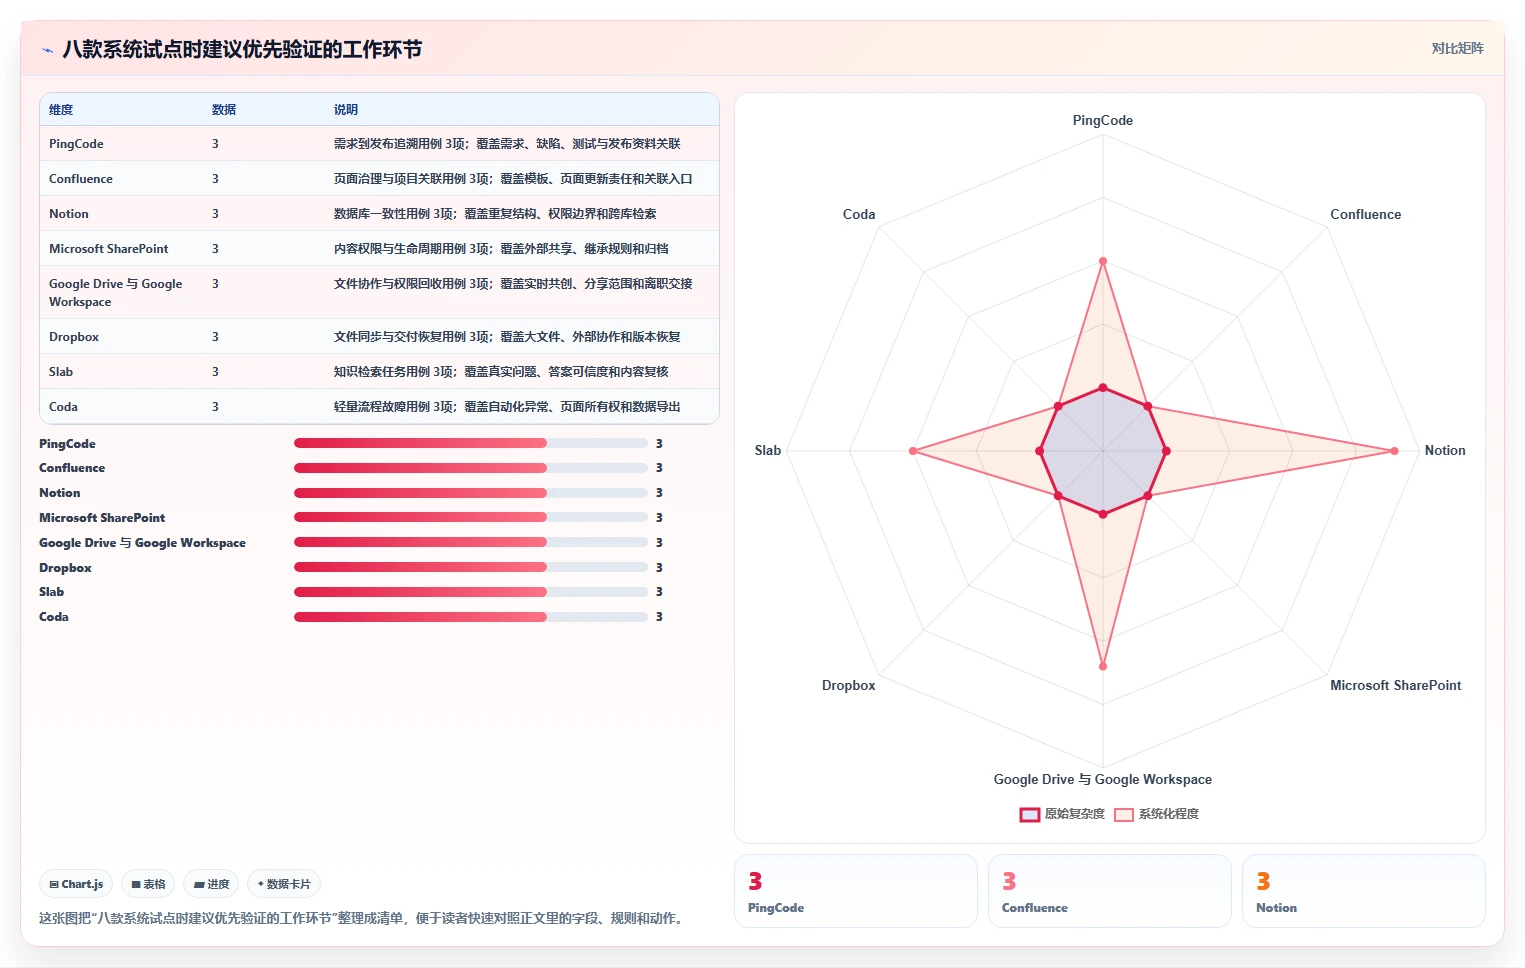Click description 文件协作与权限回收用例 3项

click(513, 284)
